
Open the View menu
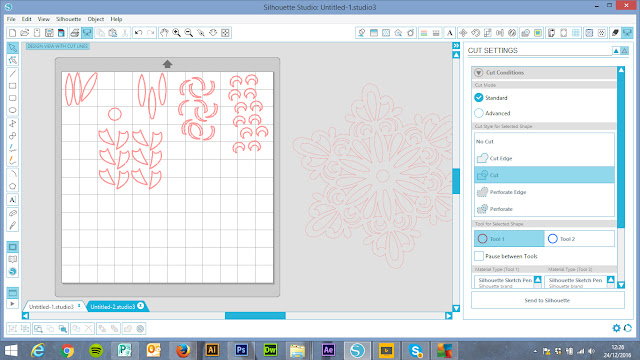click(x=44, y=19)
